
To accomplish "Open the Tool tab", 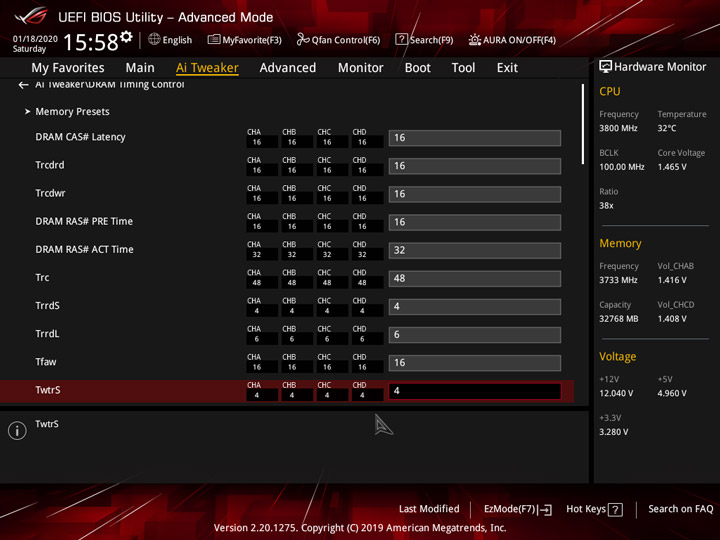I will pyautogui.click(x=463, y=68).
